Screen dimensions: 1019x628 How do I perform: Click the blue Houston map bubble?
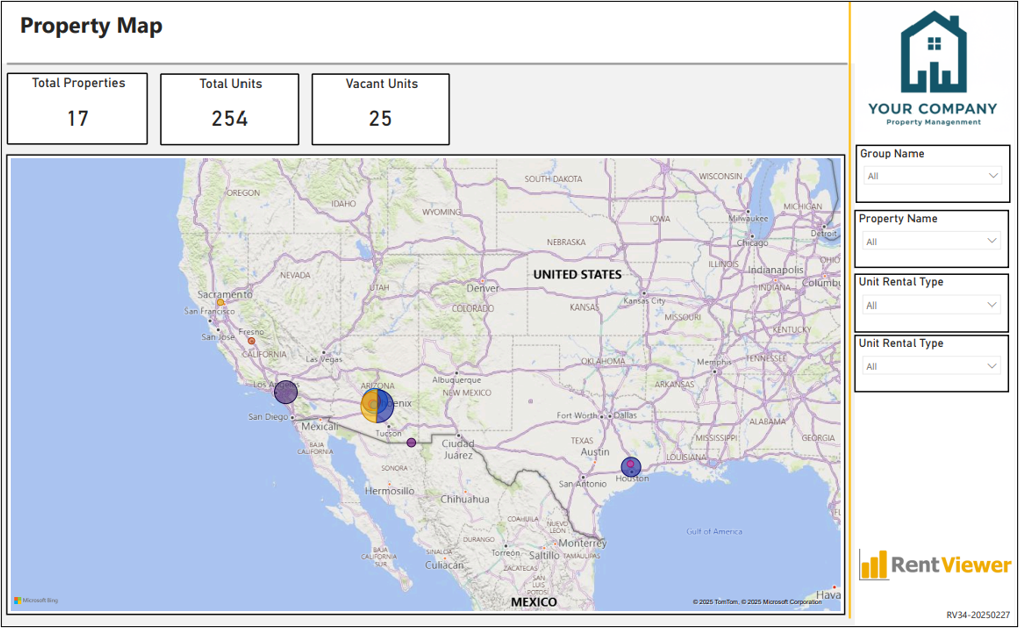(631, 467)
